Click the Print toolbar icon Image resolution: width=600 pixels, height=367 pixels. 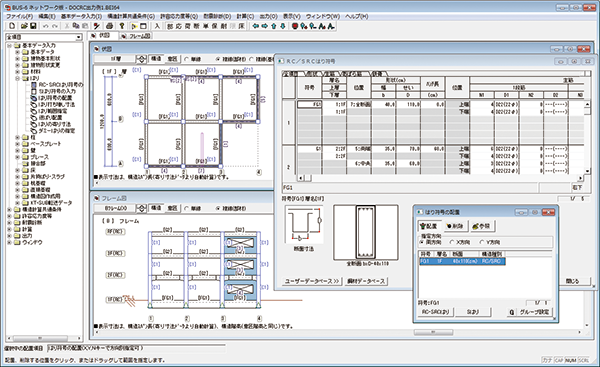coord(109,26)
